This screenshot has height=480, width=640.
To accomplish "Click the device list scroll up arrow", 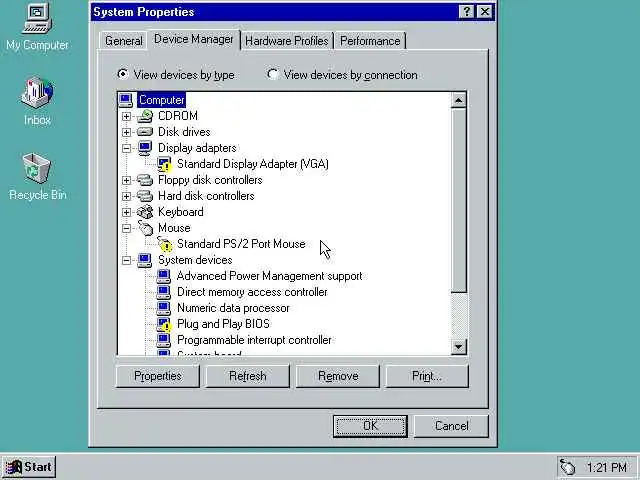I will pyautogui.click(x=459, y=100).
